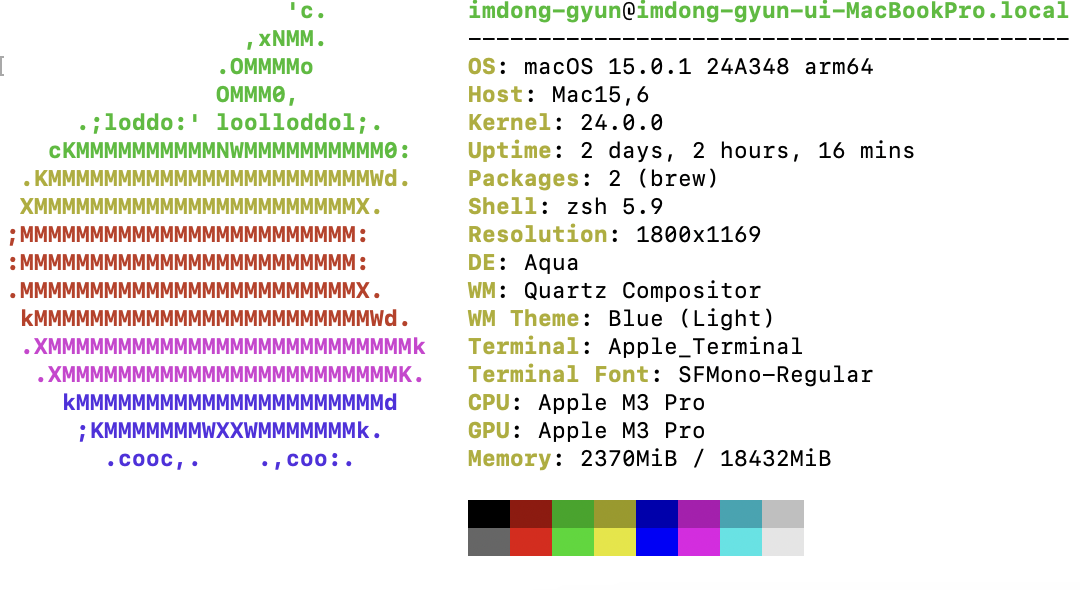
Task: Click the OS line reading macOS 15.0.1
Action: (670, 67)
